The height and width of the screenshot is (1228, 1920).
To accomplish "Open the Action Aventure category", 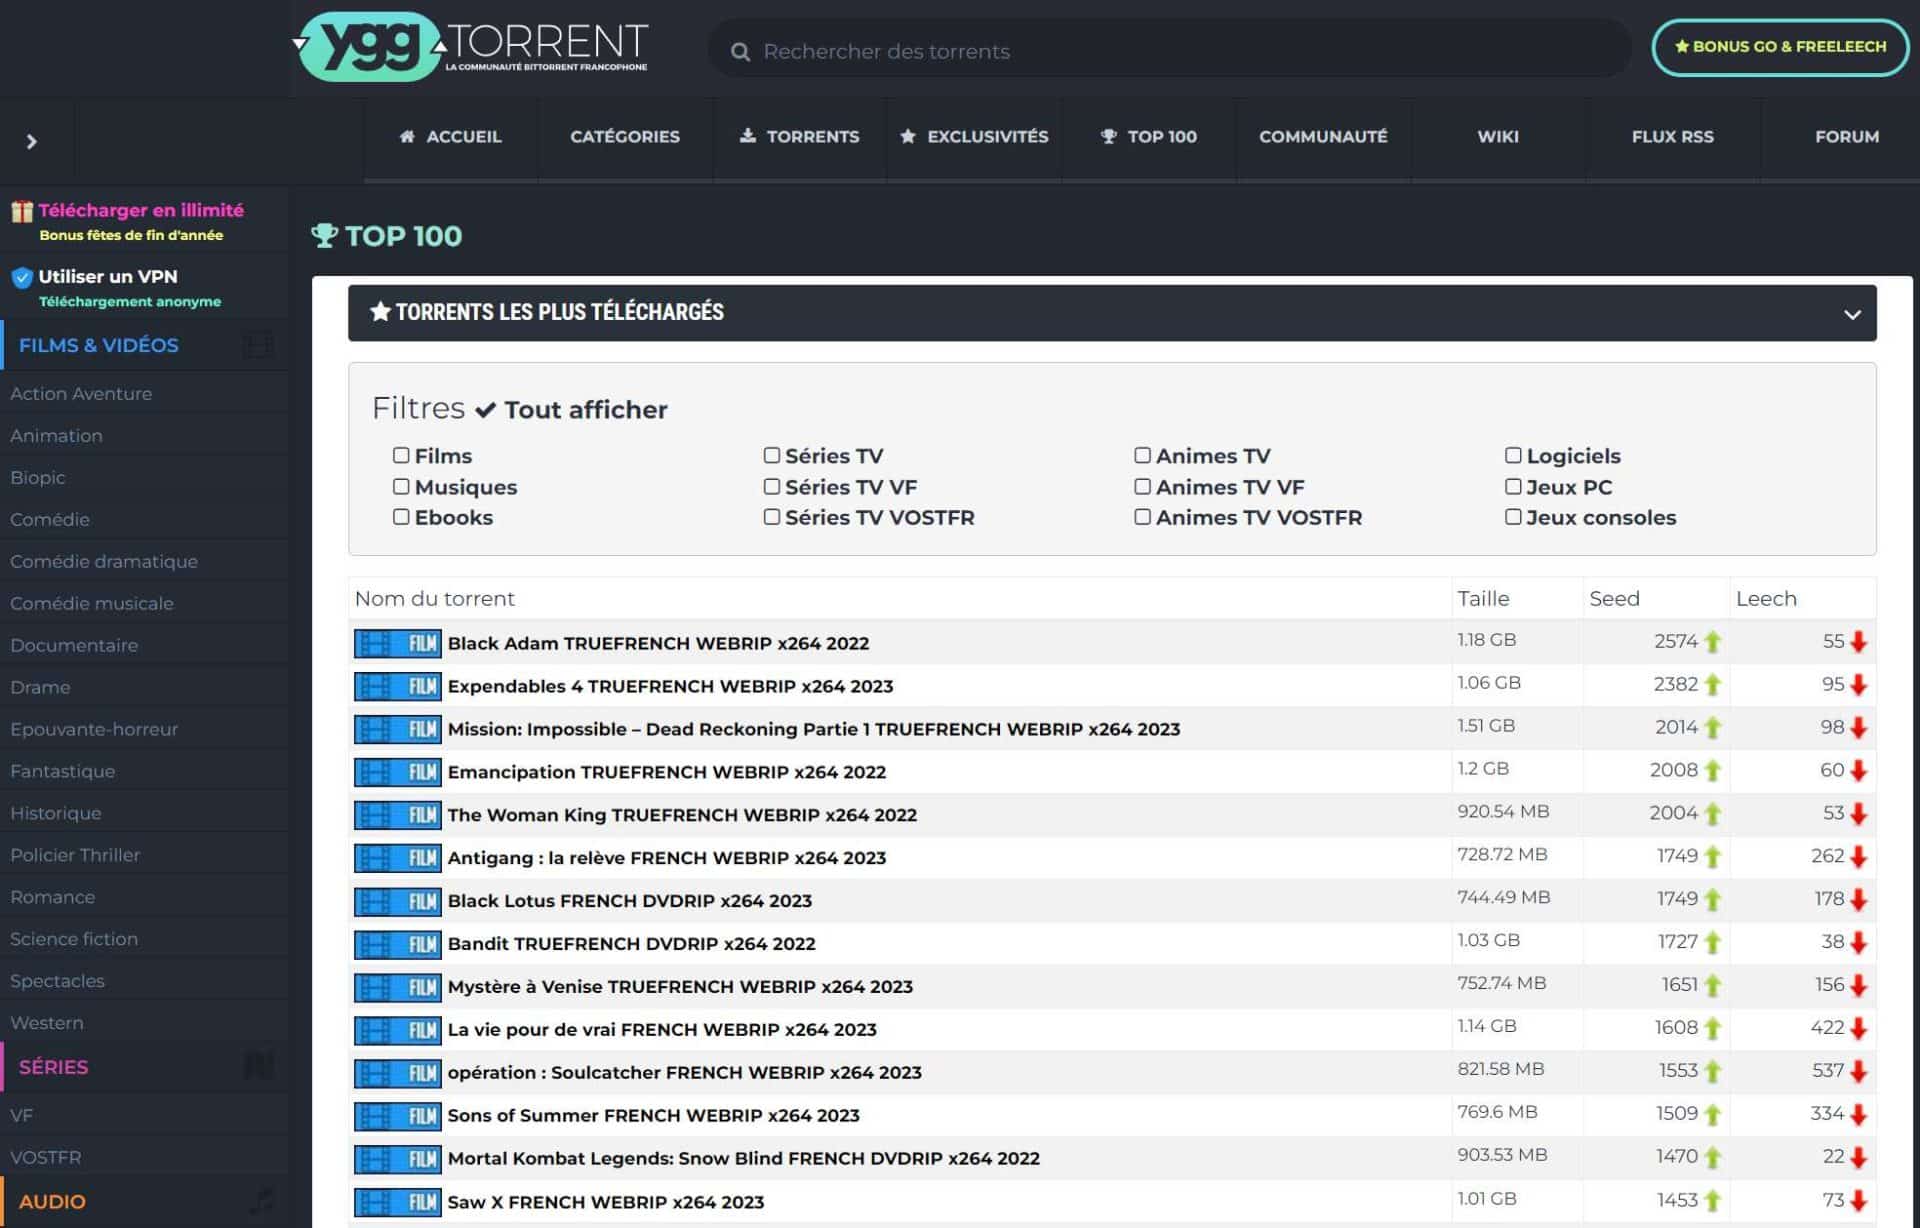I will pos(81,394).
